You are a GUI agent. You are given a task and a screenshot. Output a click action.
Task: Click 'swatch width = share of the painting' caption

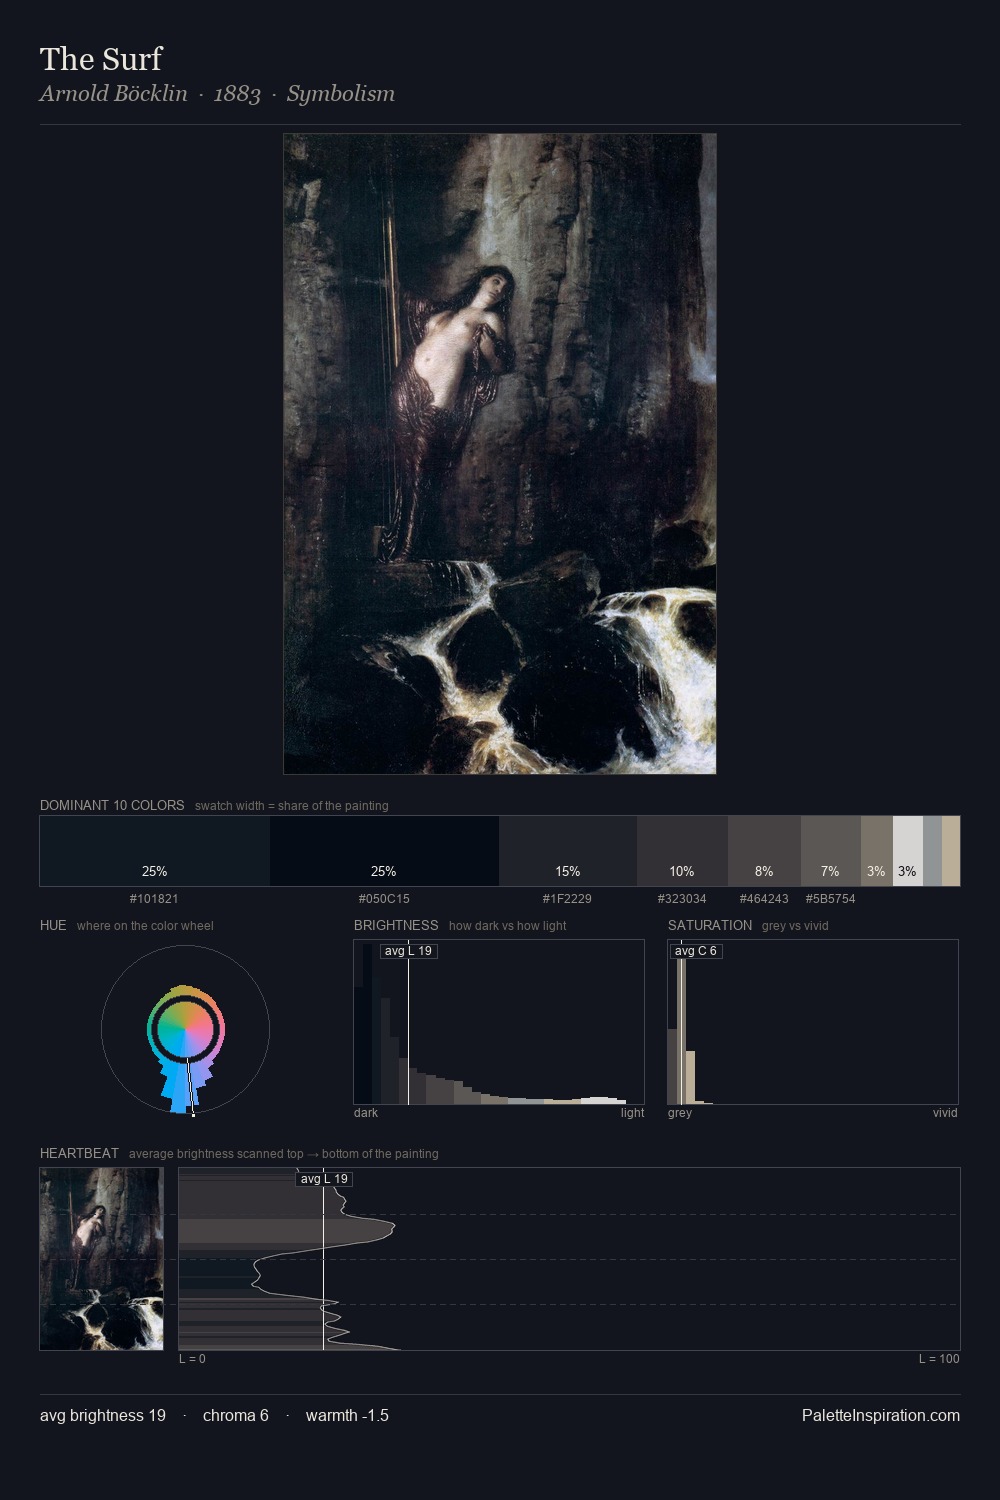(x=292, y=806)
